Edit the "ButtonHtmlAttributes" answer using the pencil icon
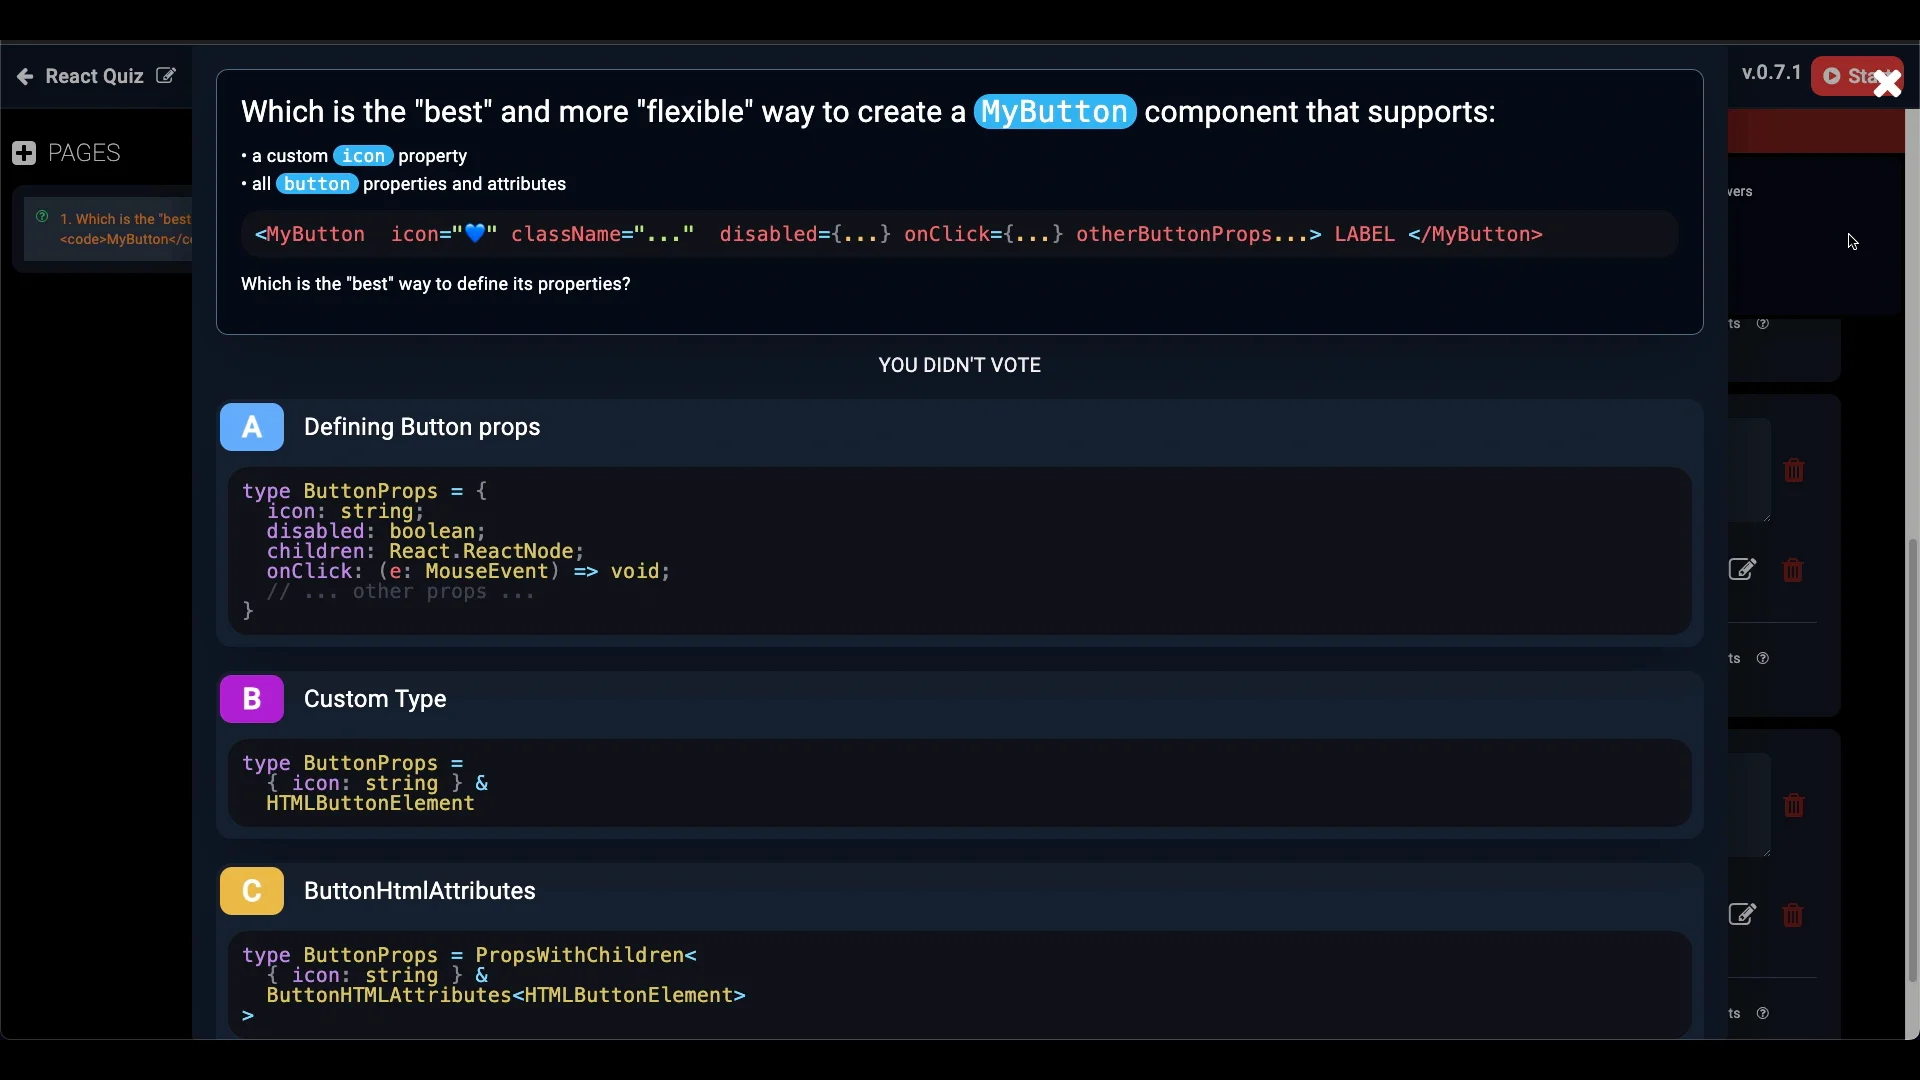This screenshot has height=1080, width=1920. pyautogui.click(x=1744, y=914)
